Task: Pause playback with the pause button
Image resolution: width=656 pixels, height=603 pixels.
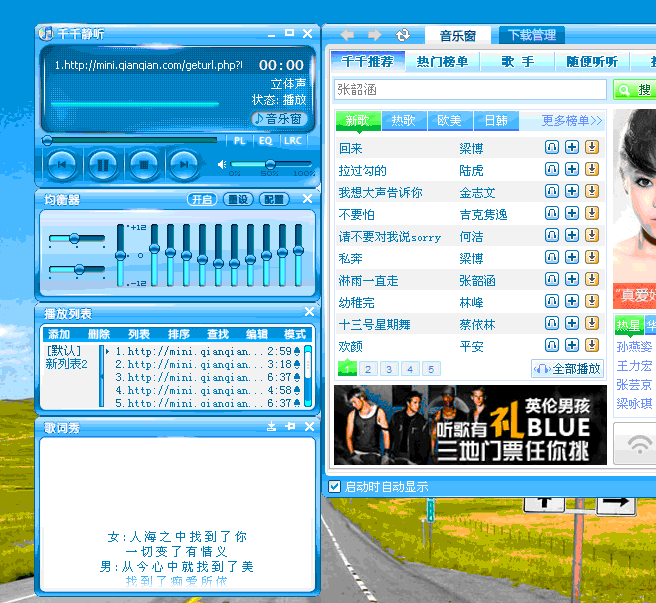Action: pyautogui.click(x=103, y=165)
